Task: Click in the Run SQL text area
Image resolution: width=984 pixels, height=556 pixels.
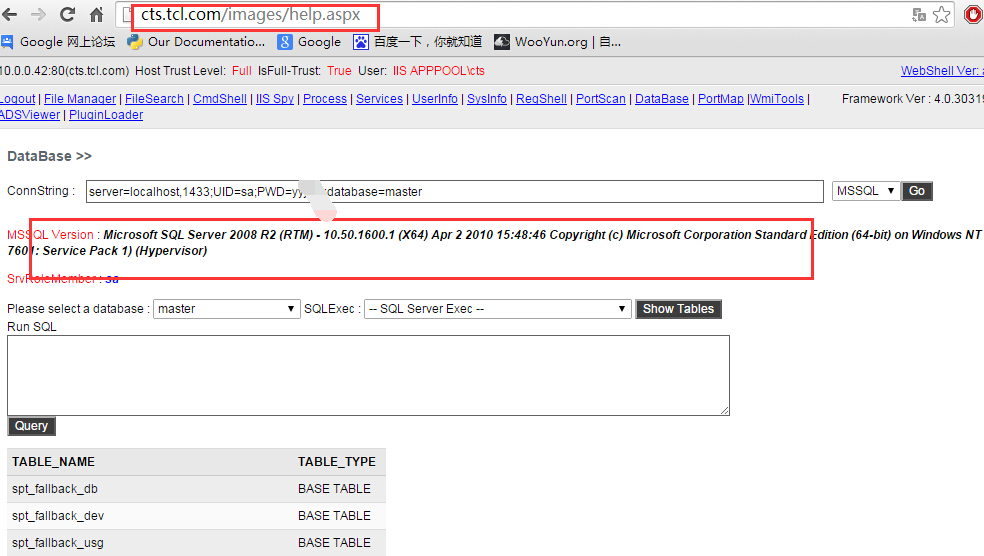Action: (x=368, y=375)
